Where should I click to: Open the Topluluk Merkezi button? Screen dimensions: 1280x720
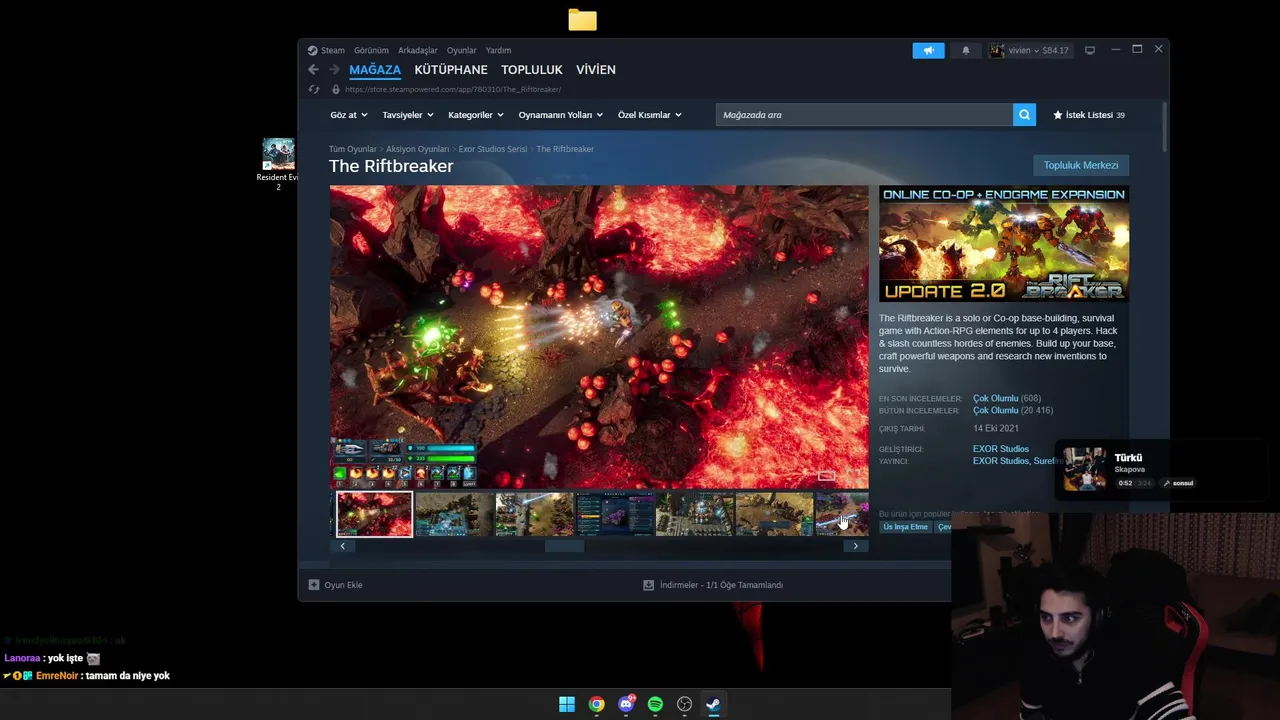[x=1081, y=165]
